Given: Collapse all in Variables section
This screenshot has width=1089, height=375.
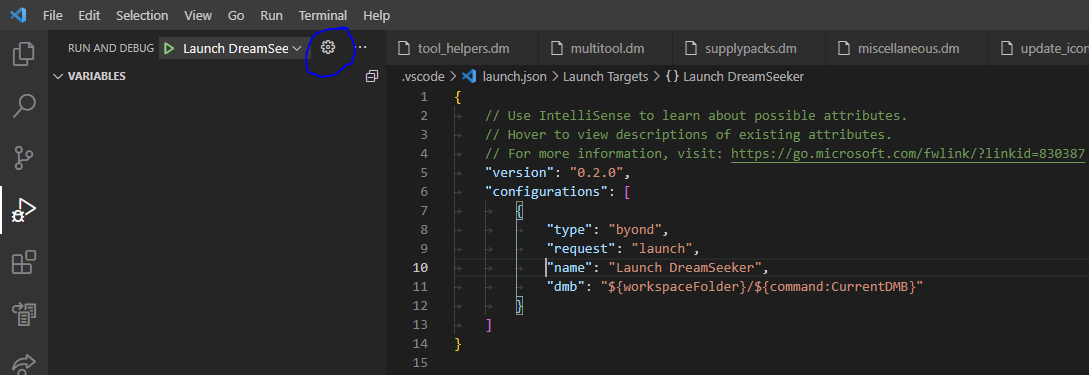Looking at the screenshot, I should tap(372, 76).
